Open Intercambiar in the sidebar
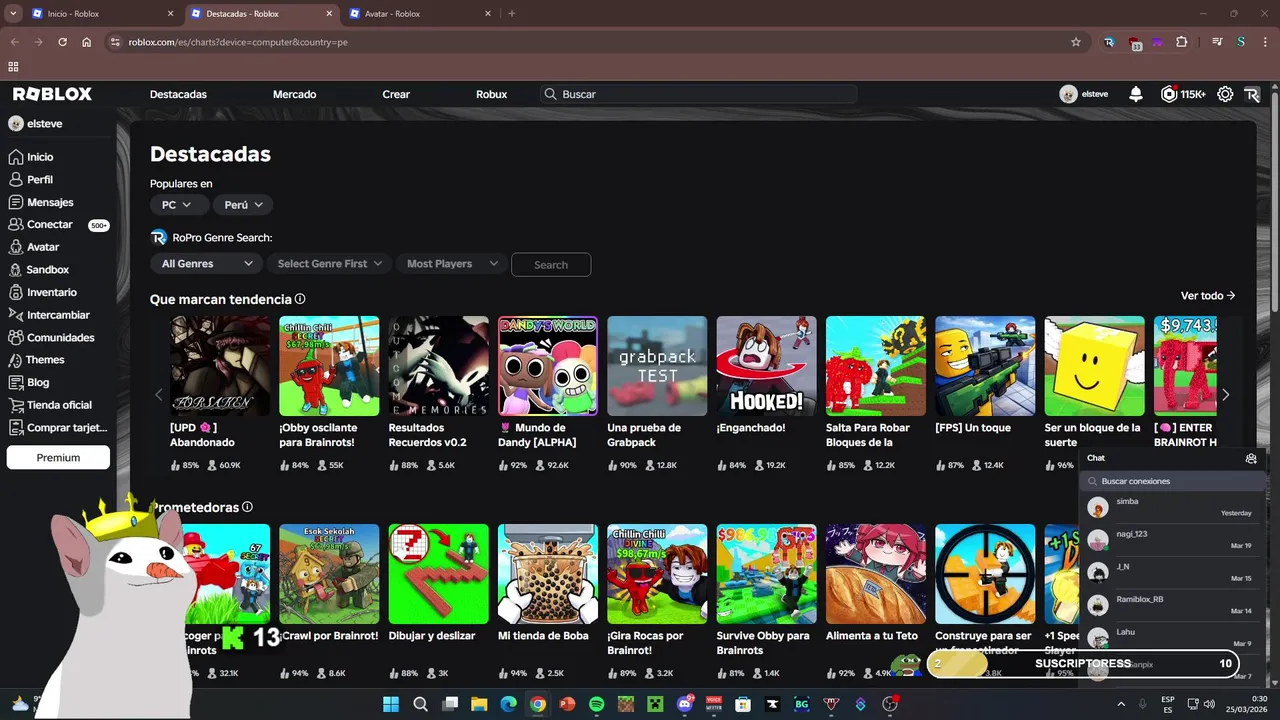1280x720 pixels. coord(58,315)
